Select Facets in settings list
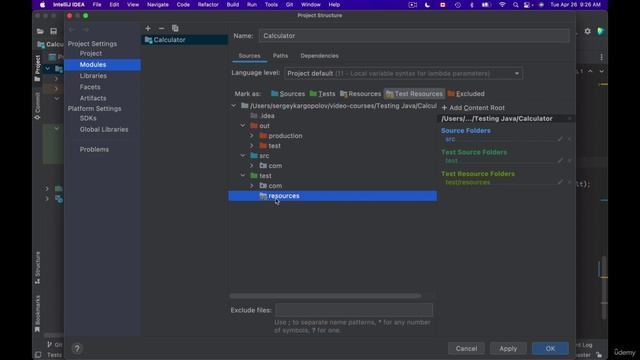The width and height of the screenshot is (640, 360). 90,87
